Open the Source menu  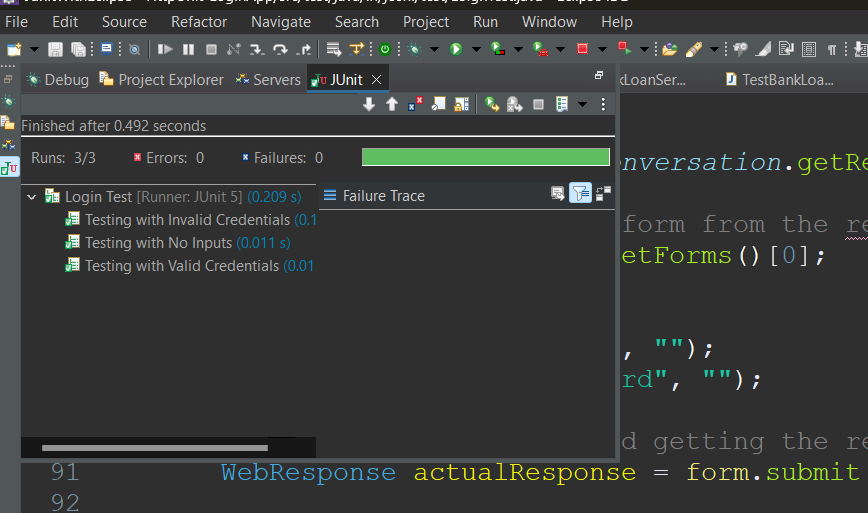[124, 22]
